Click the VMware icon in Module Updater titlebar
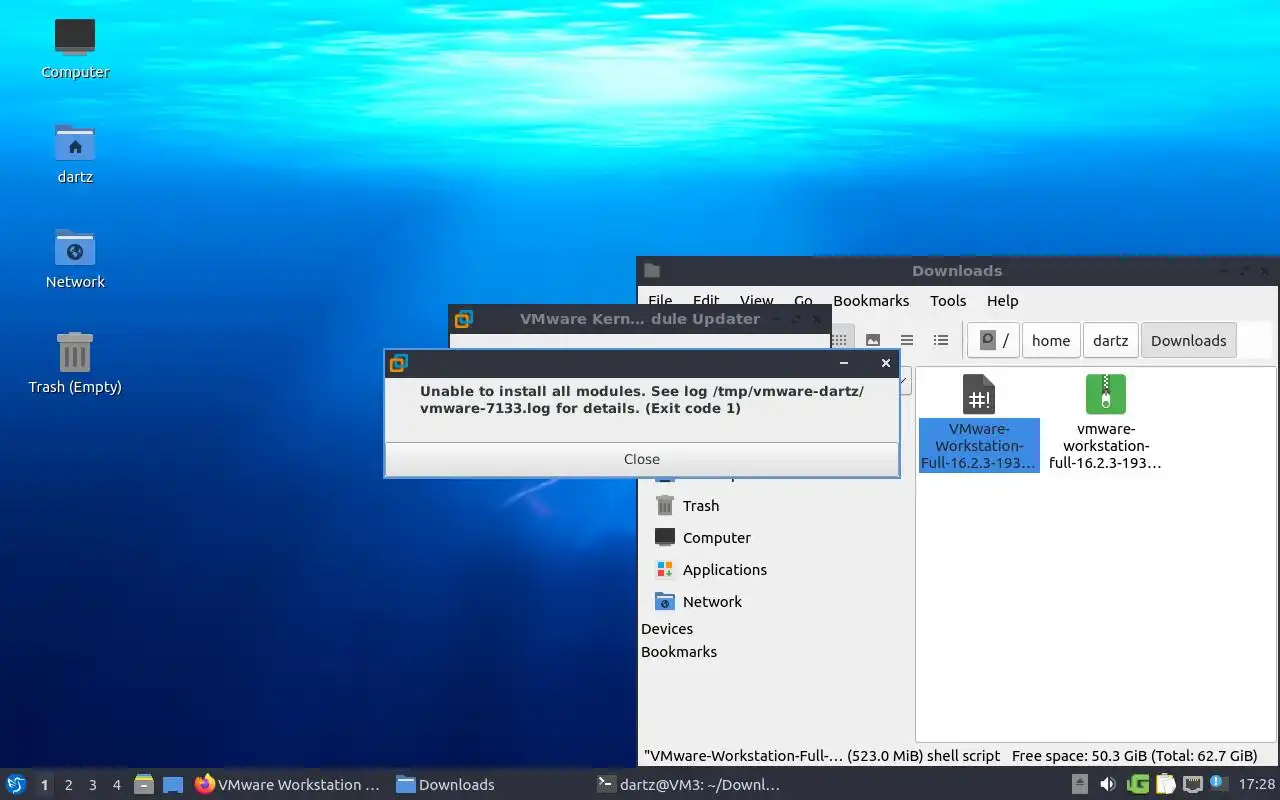The image size is (1280, 800). 463,319
